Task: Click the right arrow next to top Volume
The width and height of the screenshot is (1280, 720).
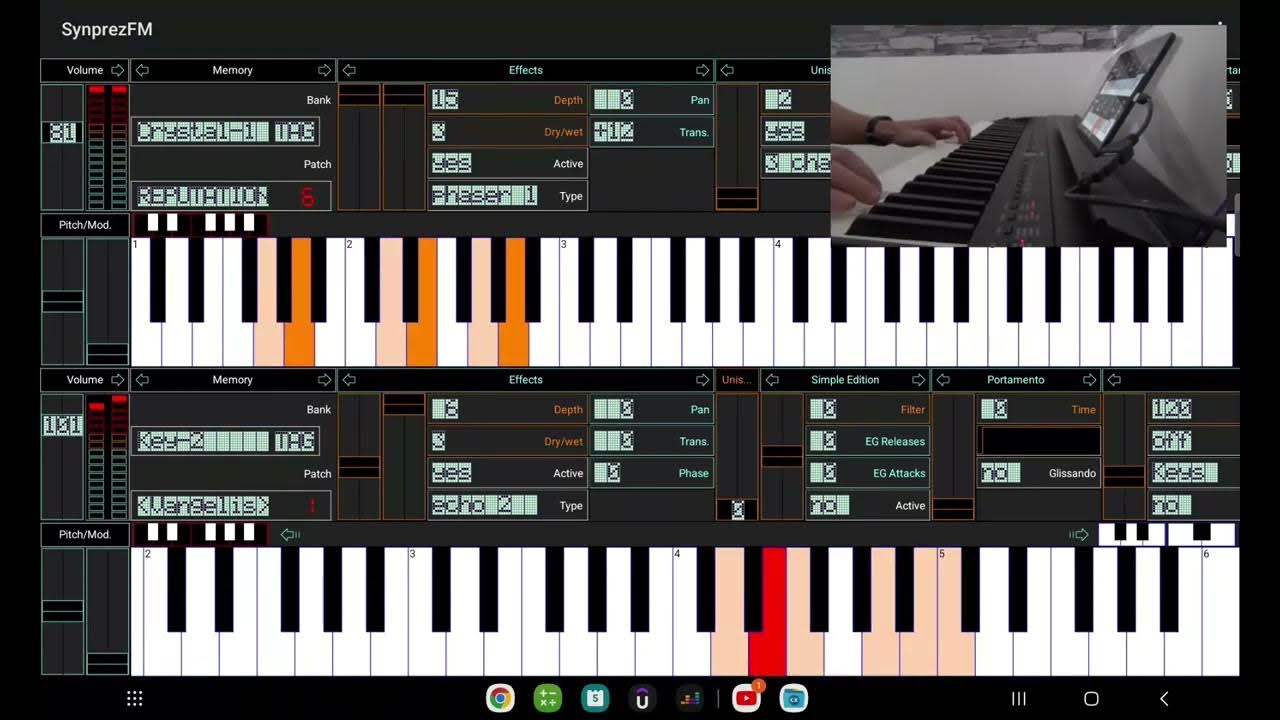Action: (117, 70)
